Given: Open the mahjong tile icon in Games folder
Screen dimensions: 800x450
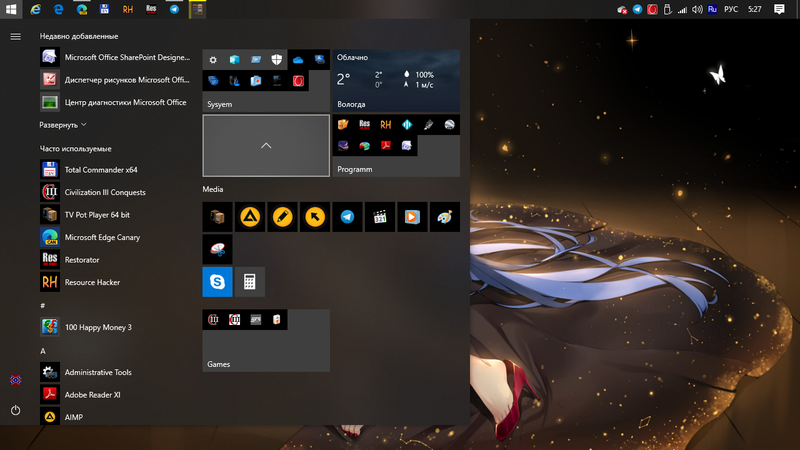Looking at the screenshot, I should [277, 319].
